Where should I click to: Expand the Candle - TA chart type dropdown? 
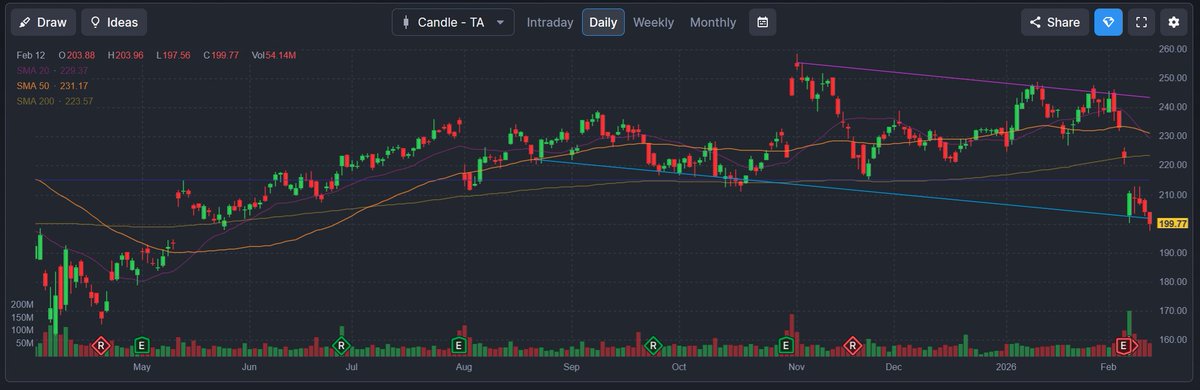453,22
